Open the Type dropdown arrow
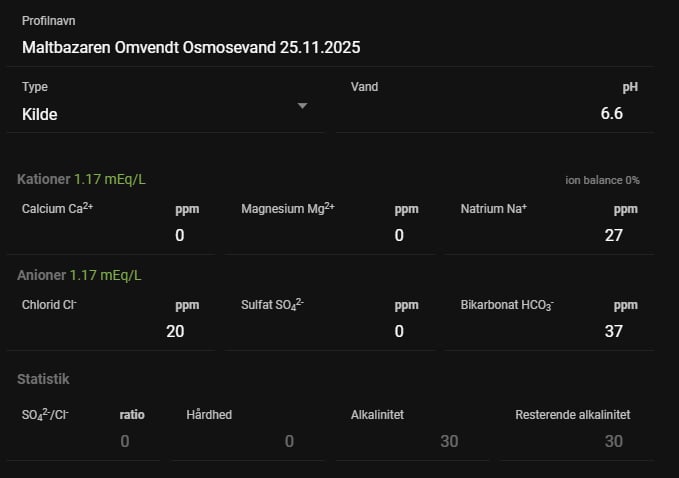Image resolution: width=679 pixels, height=478 pixels. coord(302,106)
